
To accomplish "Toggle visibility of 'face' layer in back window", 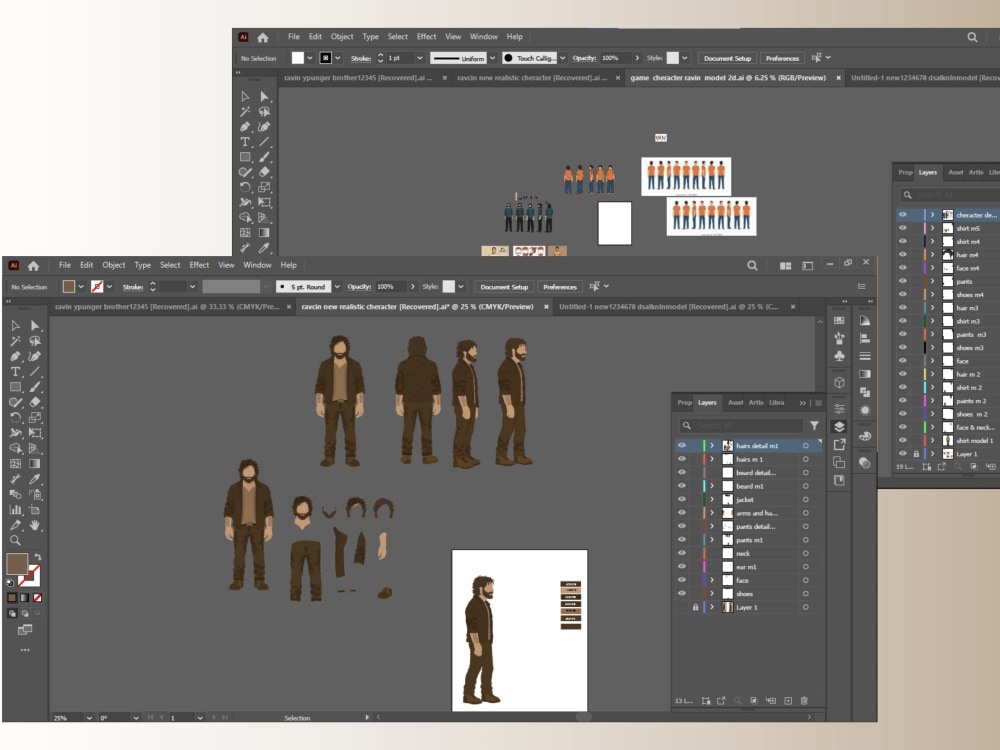I will click(902, 360).
